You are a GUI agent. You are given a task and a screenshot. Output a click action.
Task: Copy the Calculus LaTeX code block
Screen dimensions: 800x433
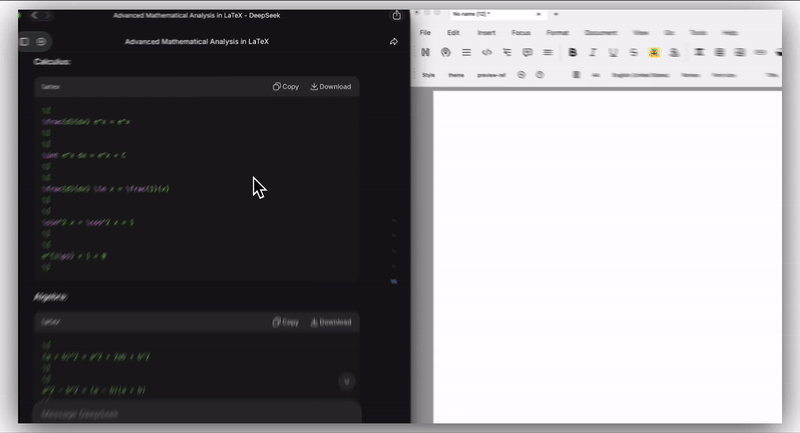286,87
